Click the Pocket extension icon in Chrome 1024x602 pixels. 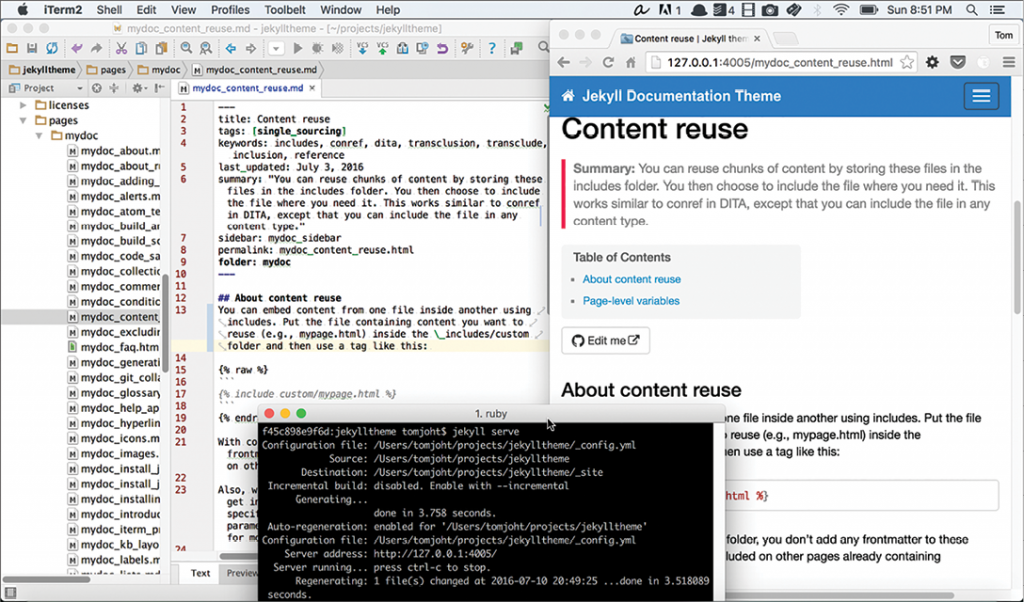pyautogui.click(x=957, y=63)
